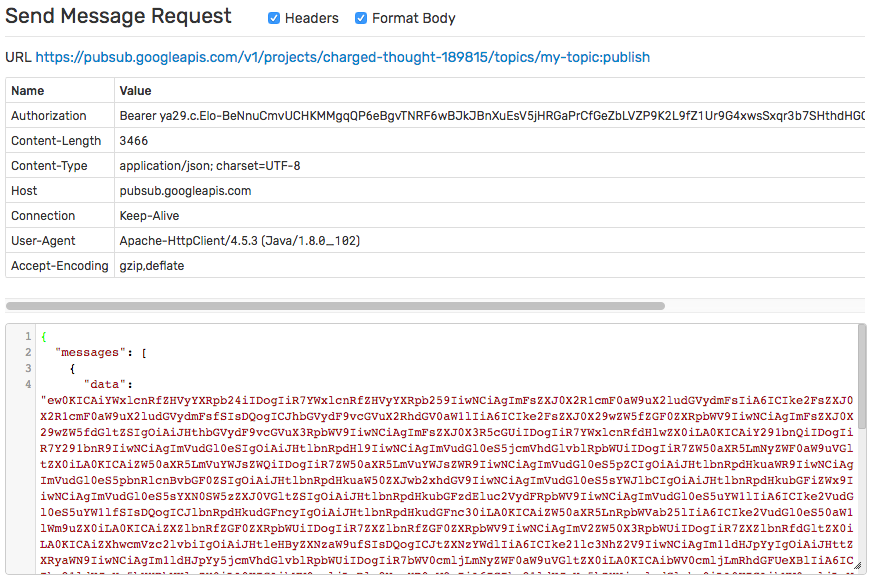The width and height of the screenshot is (871, 579).
Task: Click line number 1 in the body gutter
Action: click(x=28, y=337)
